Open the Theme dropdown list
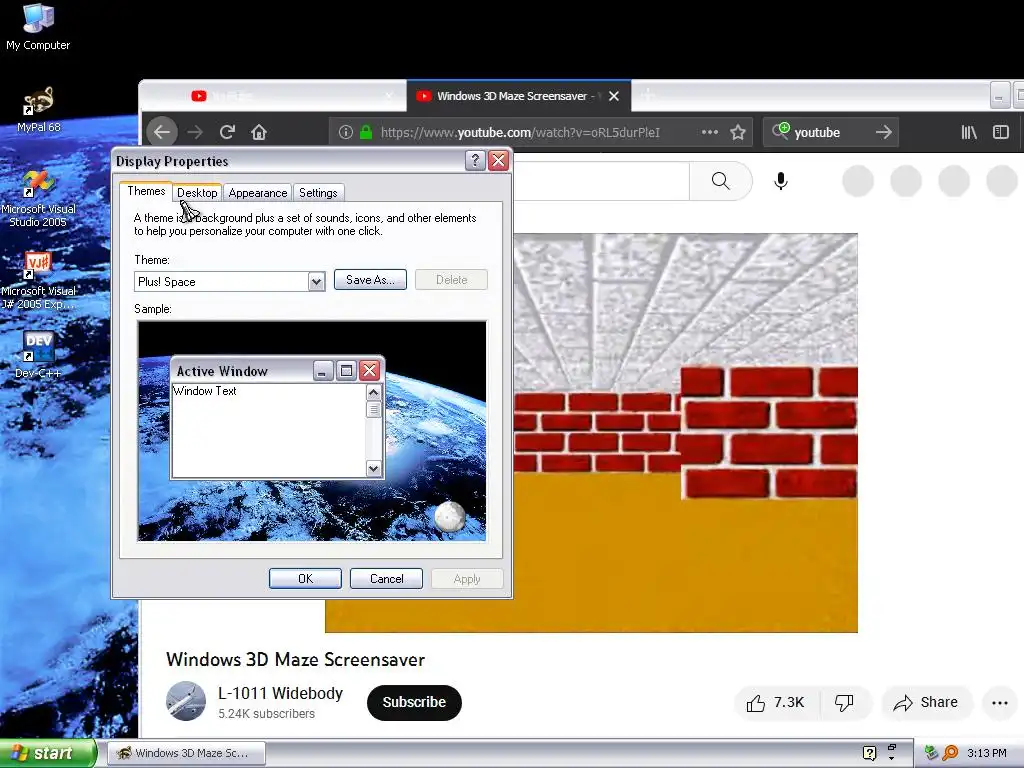This screenshot has width=1024, height=768. (316, 282)
